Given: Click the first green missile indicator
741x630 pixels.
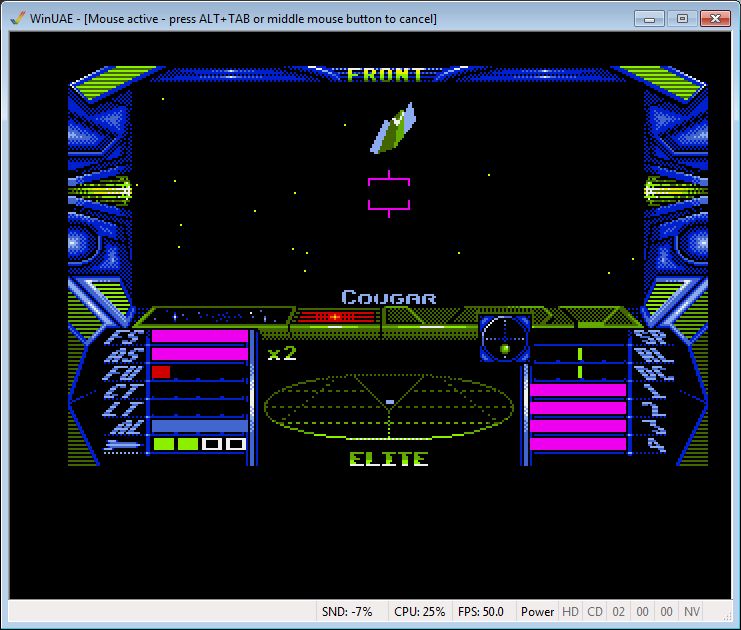Looking at the screenshot, I should [x=164, y=444].
